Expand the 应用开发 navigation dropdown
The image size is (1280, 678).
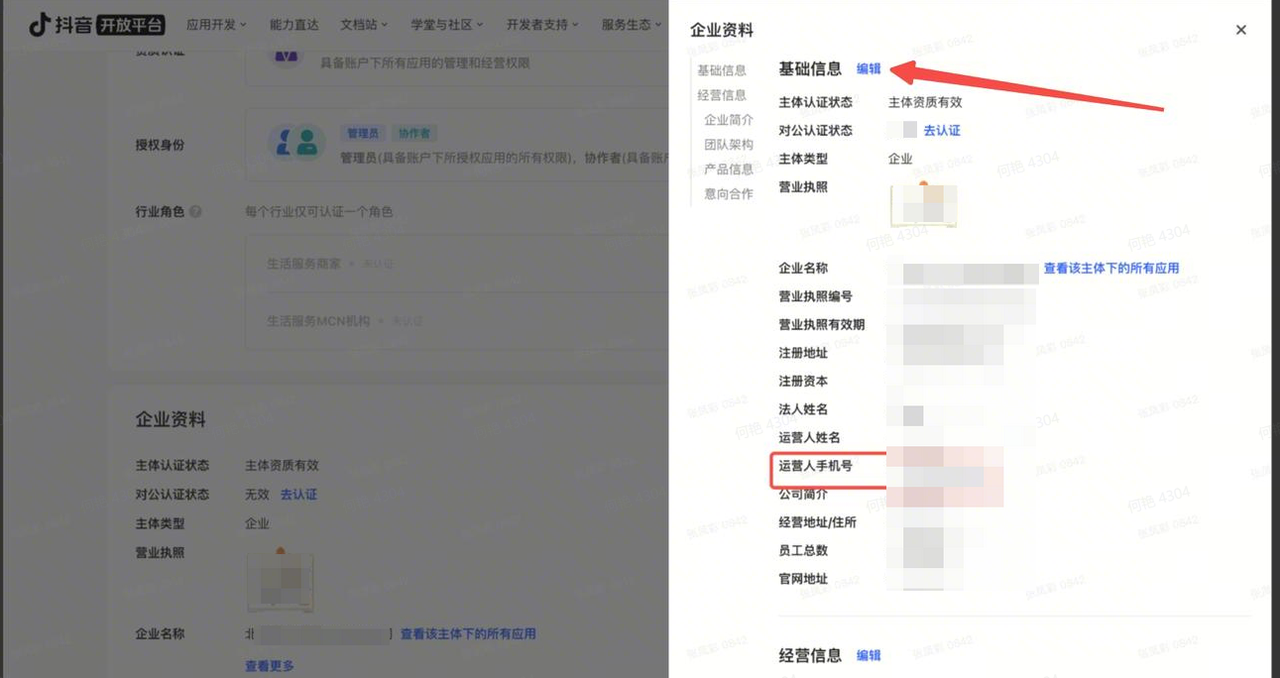pos(216,25)
